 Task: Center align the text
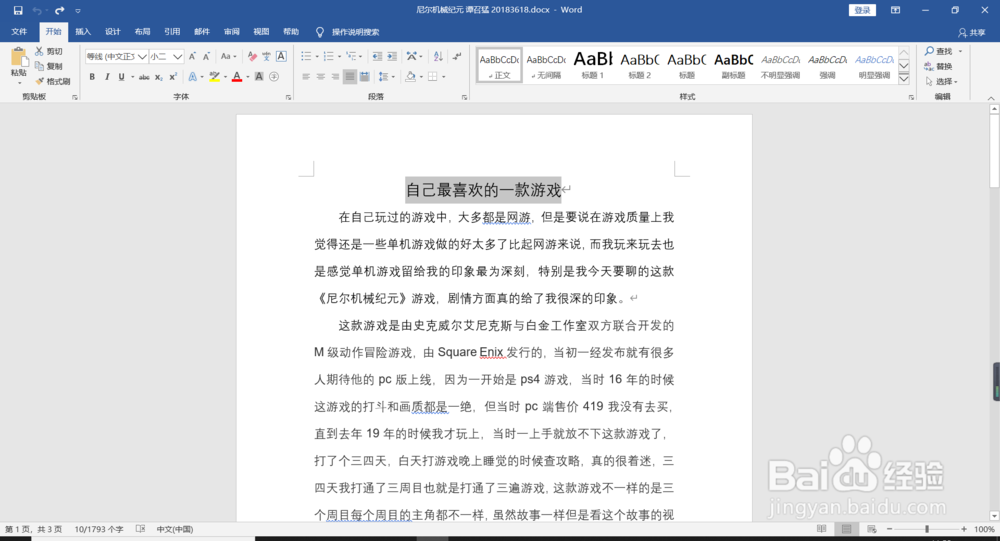click(321, 77)
